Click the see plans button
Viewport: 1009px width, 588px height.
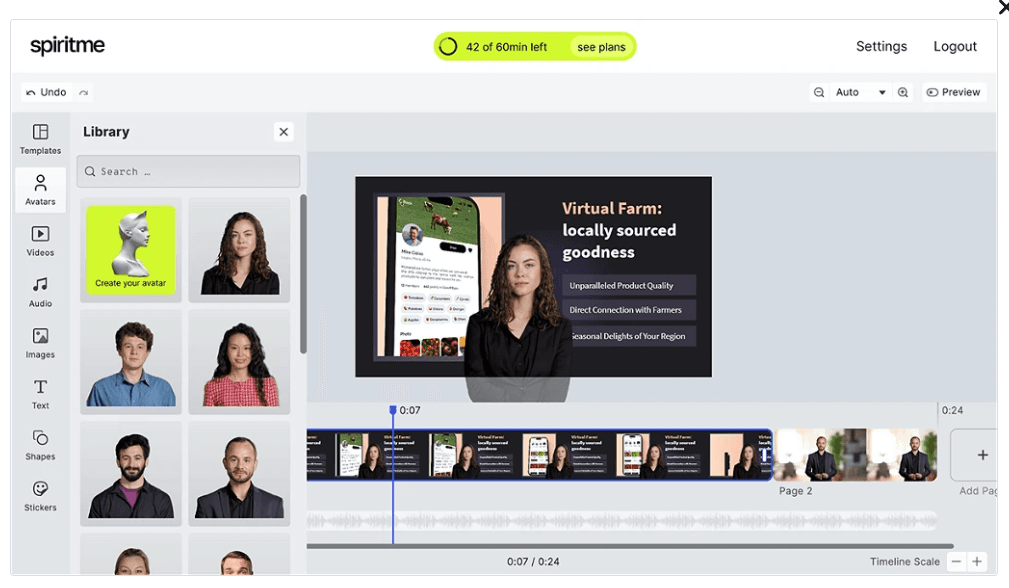(x=601, y=47)
